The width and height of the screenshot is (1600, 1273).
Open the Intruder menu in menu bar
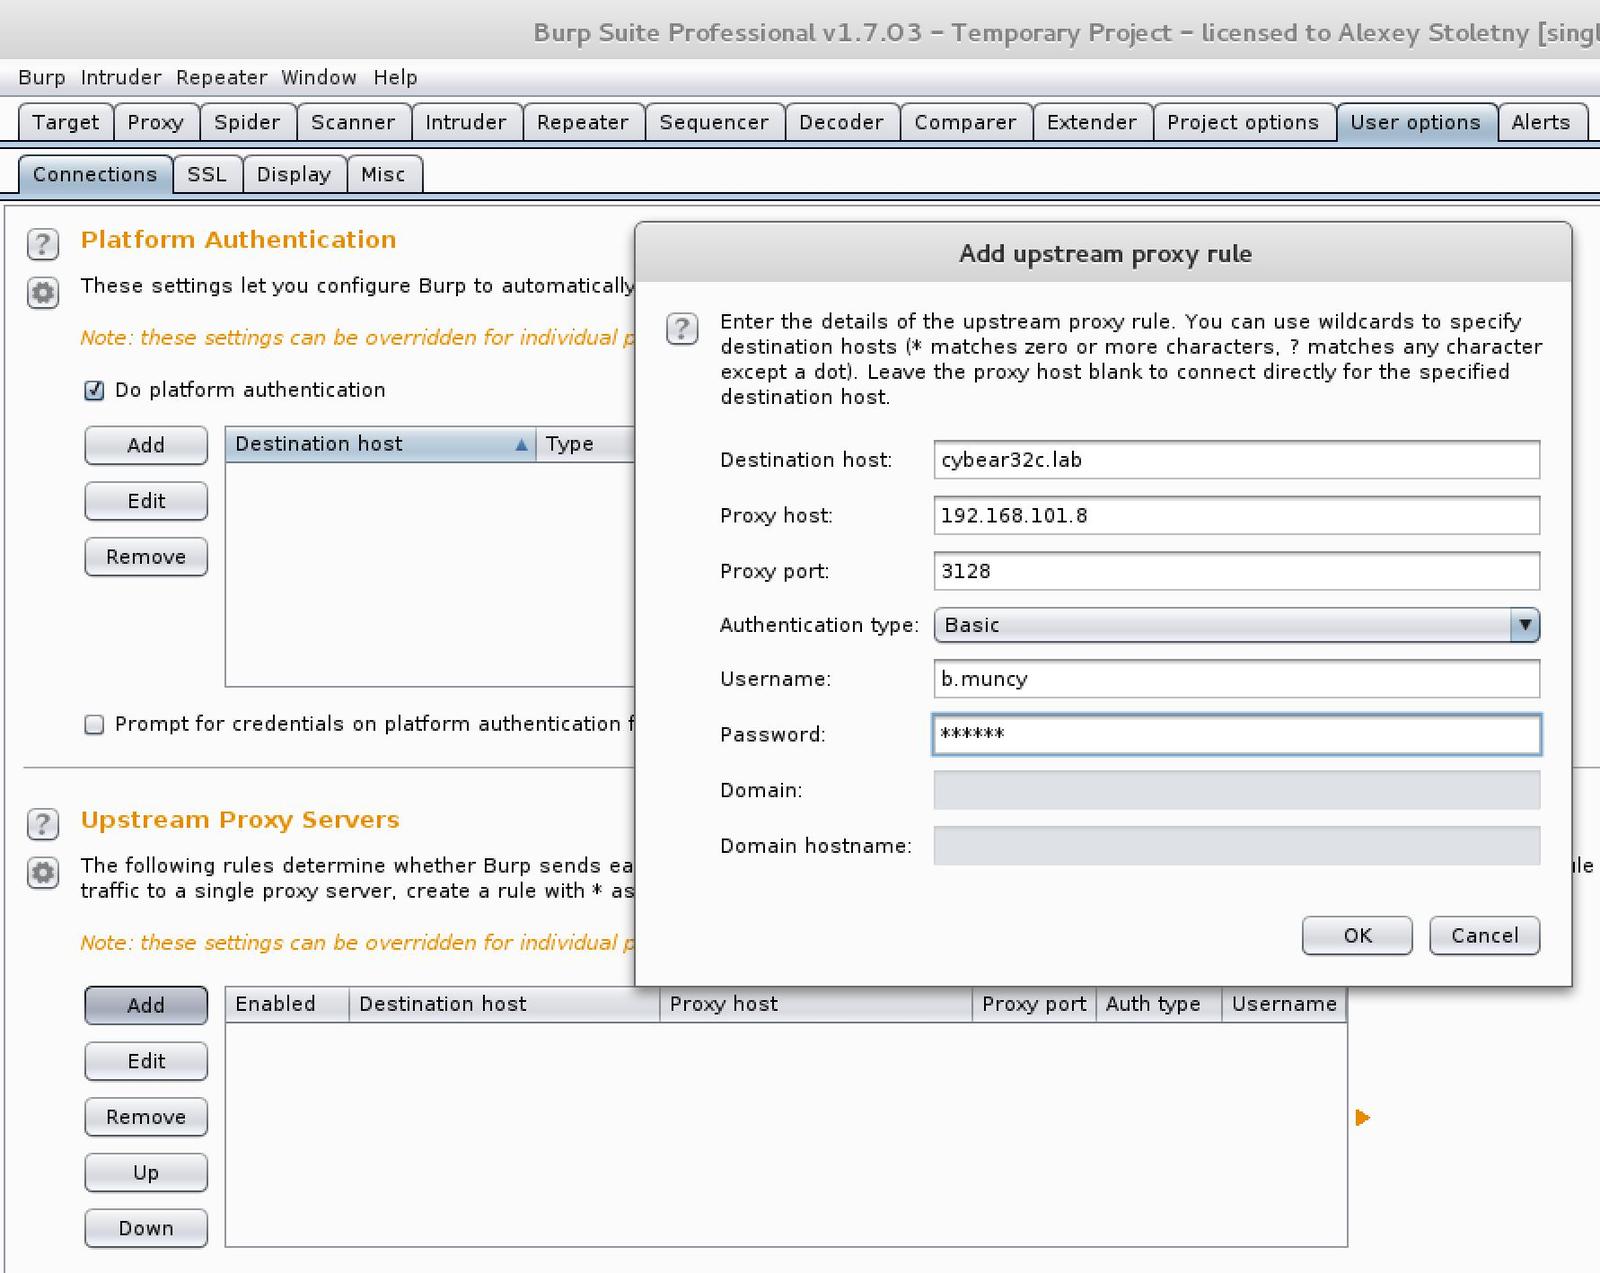120,77
